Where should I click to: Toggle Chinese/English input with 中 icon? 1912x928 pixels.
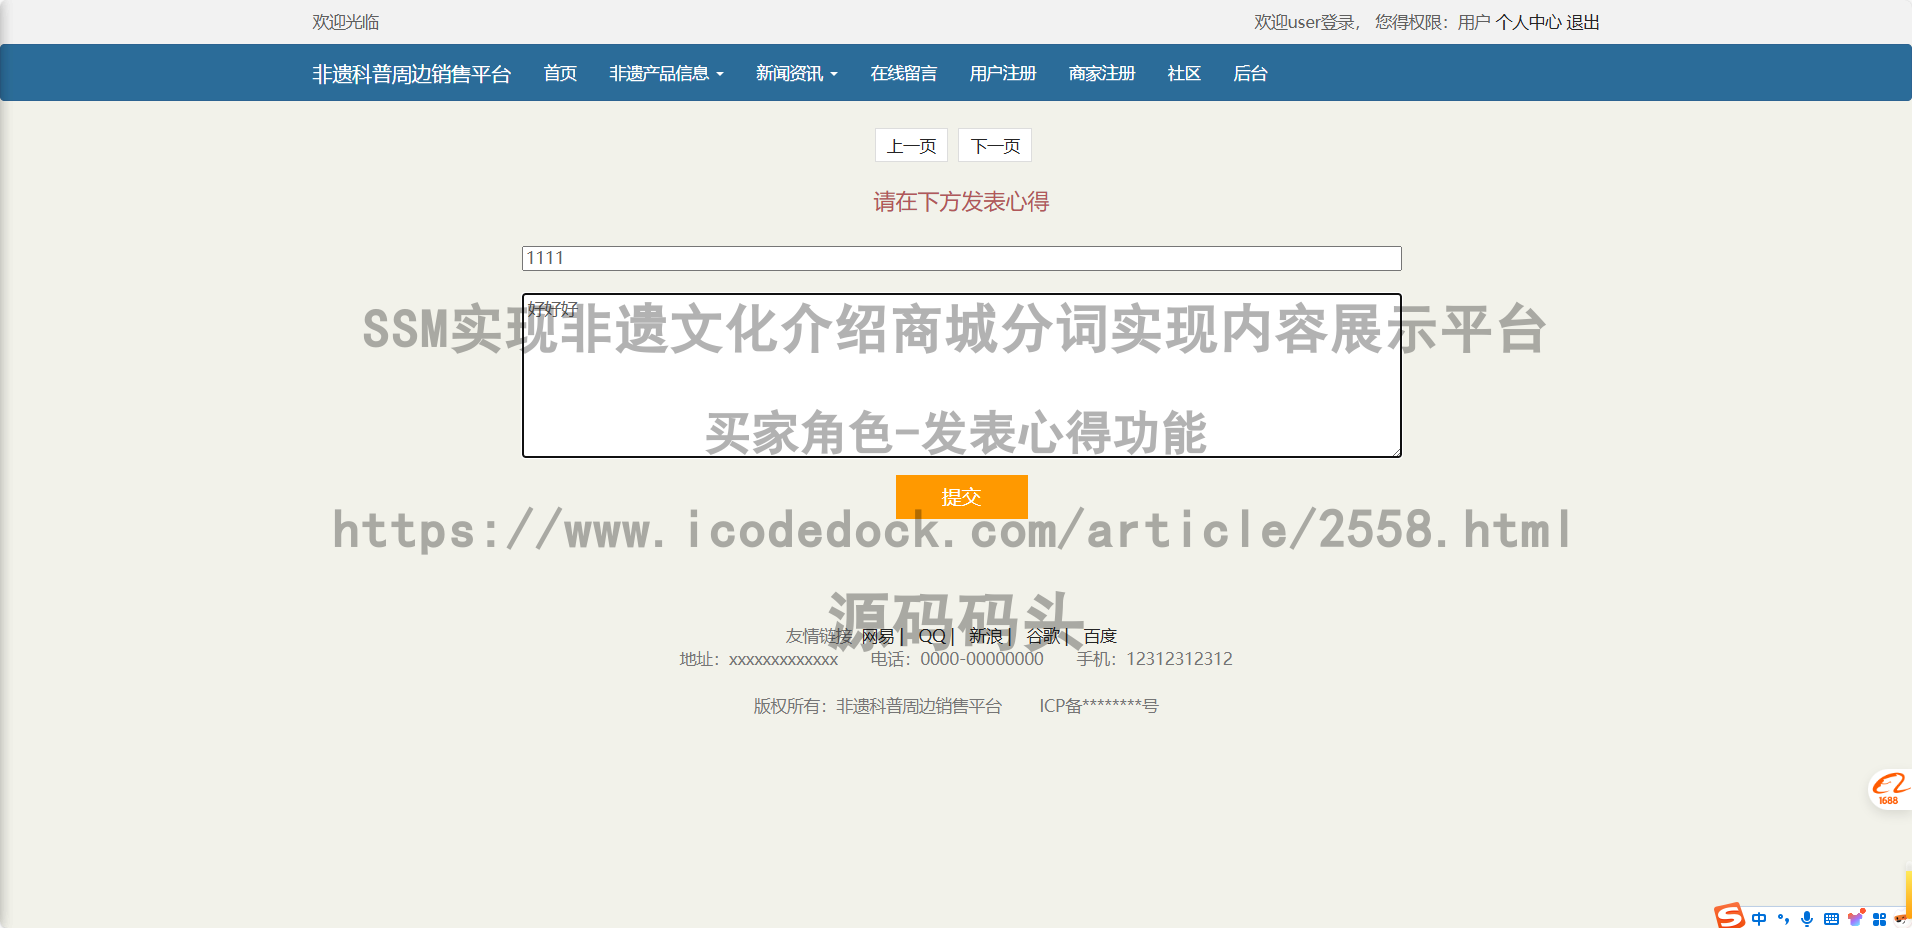pos(1758,918)
